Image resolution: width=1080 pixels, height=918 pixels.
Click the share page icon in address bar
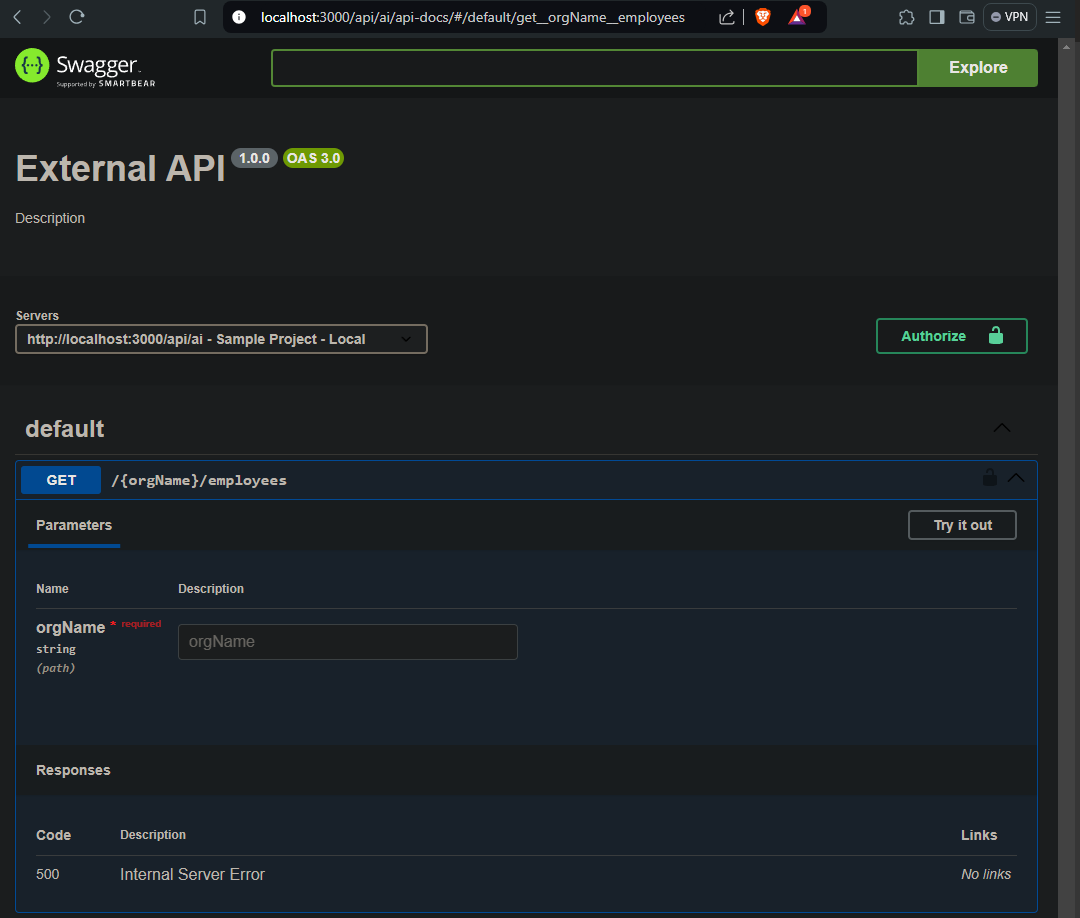click(727, 17)
